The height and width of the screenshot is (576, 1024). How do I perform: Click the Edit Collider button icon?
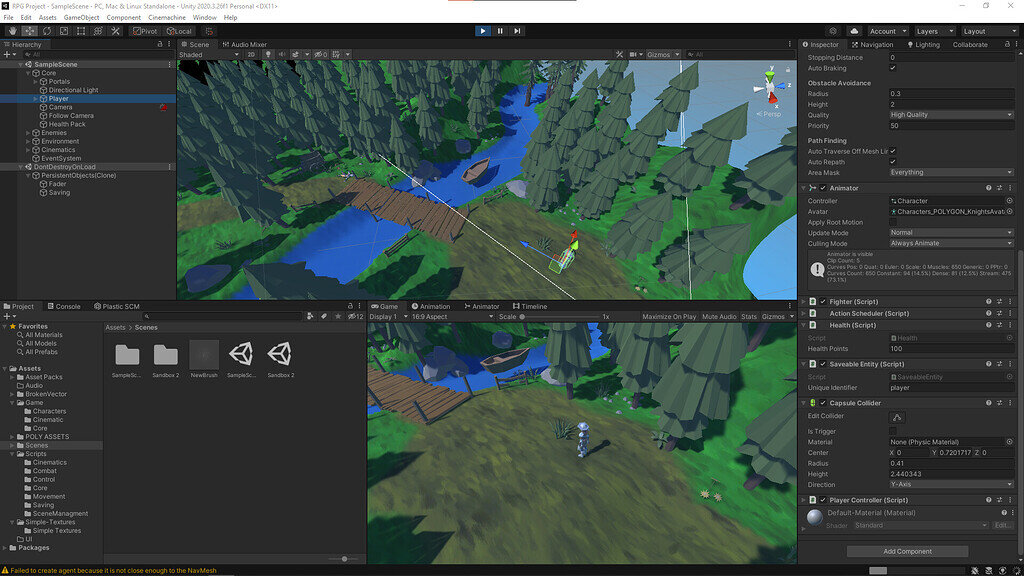tap(897, 417)
